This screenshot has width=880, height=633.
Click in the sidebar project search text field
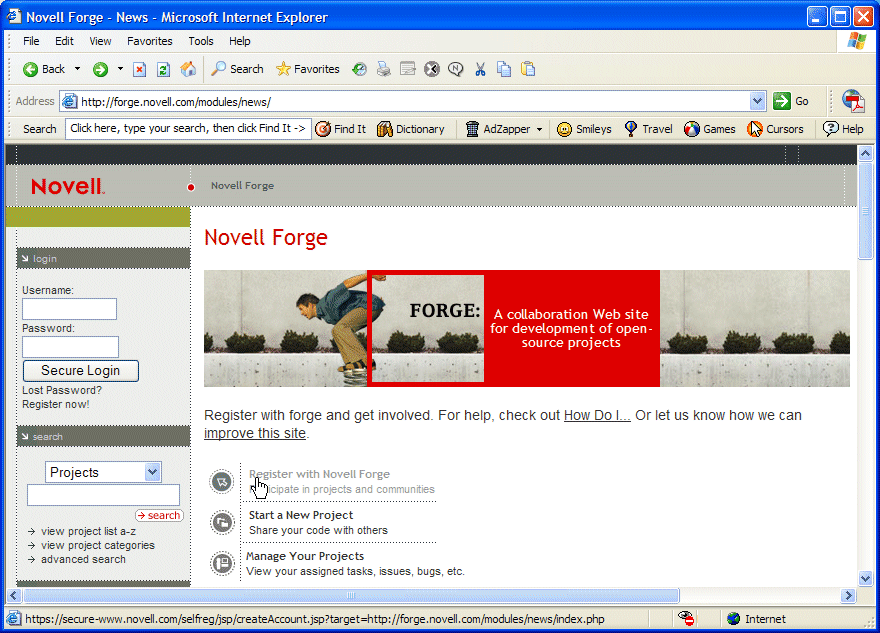pos(103,495)
